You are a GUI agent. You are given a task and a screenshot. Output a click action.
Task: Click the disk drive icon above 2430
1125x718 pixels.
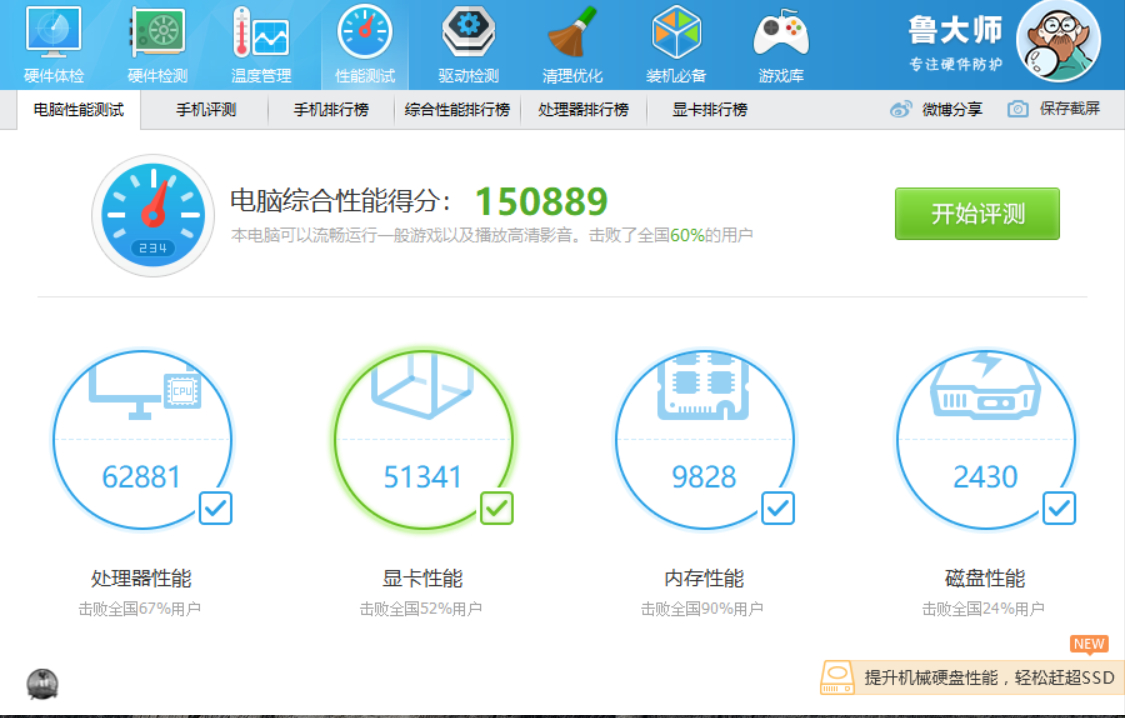(x=985, y=385)
